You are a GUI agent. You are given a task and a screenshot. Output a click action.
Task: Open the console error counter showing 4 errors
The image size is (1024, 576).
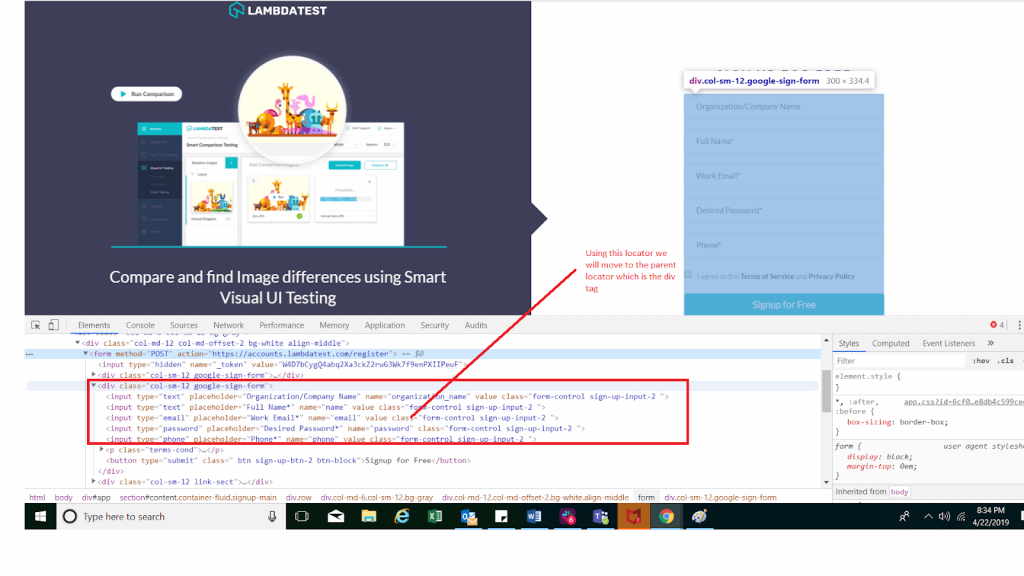(994, 325)
